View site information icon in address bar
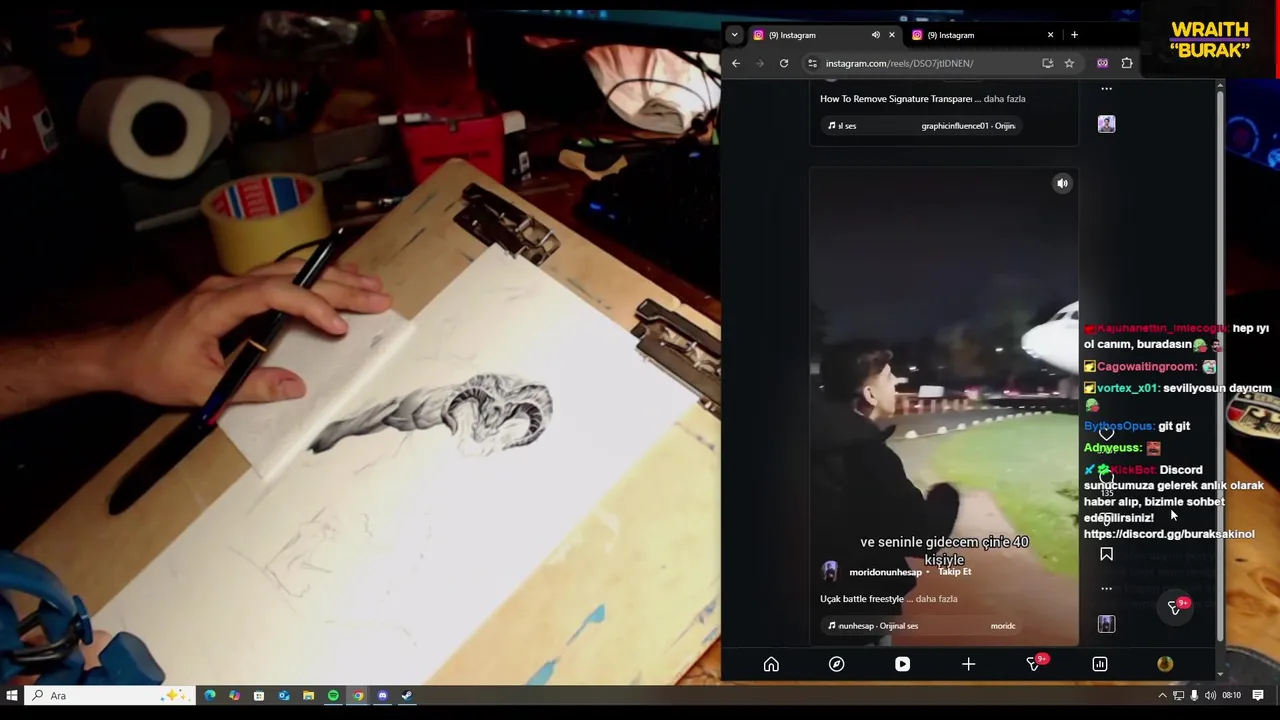This screenshot has width=1280, height=720. click(812, 63)
